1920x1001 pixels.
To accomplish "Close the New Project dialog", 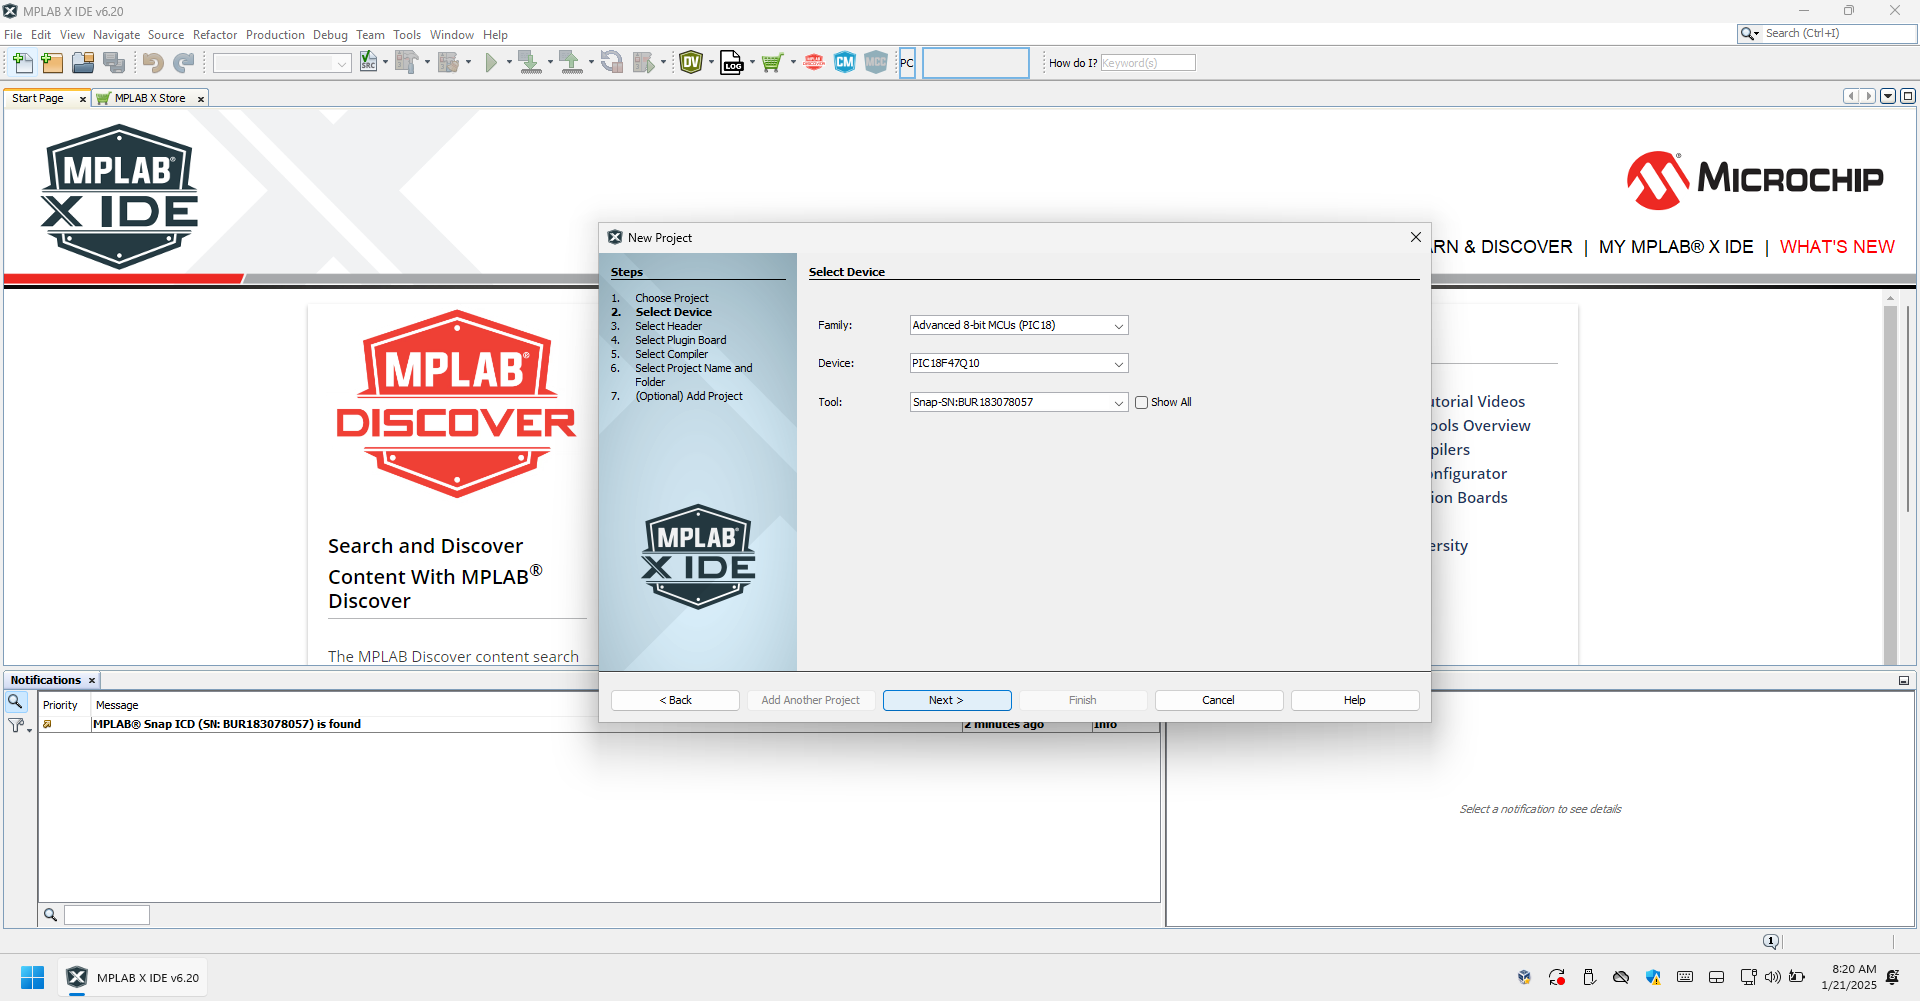I will (1415, 237).
